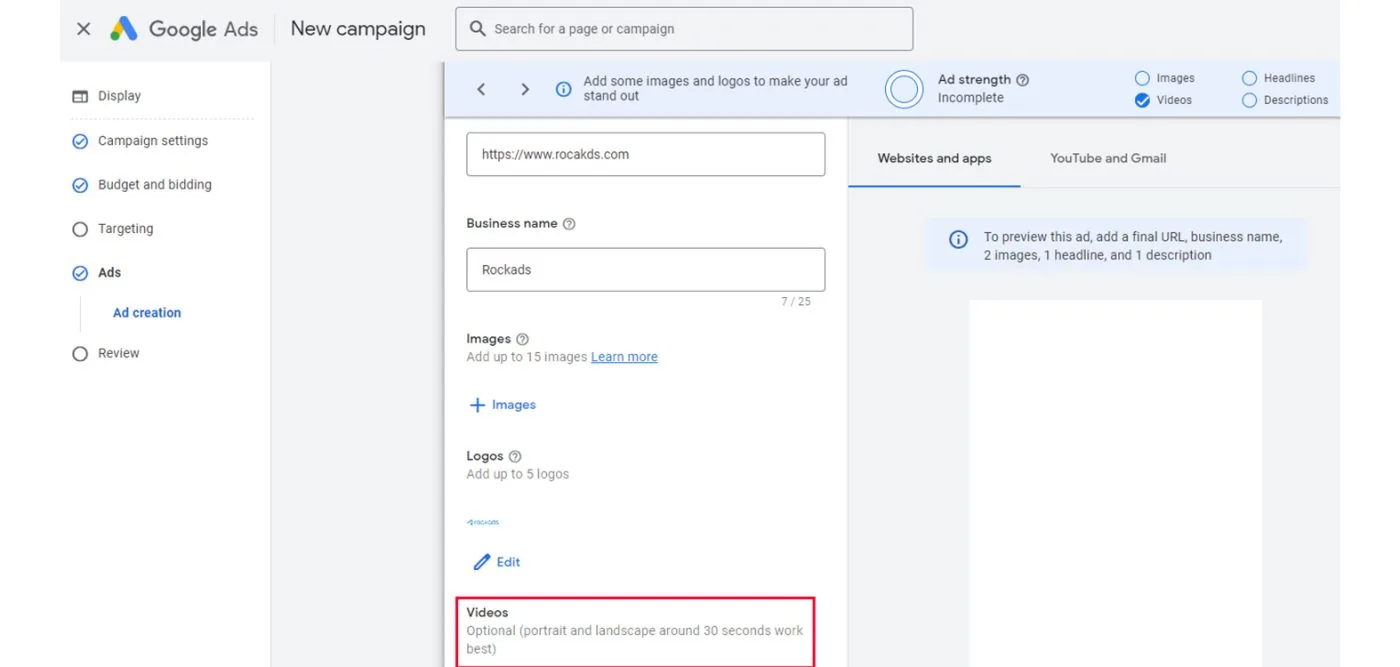Click the "7 / 25" character counter
1400x667 pixels.
(x=796, y=302)
